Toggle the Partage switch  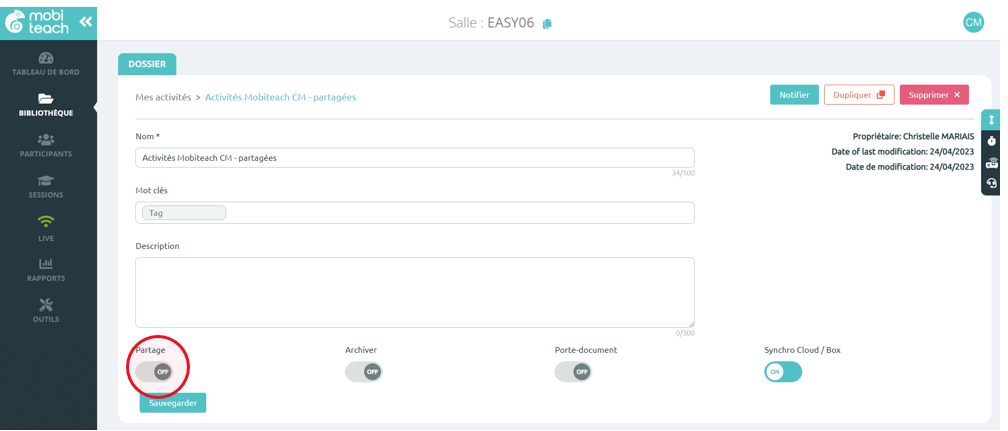pyautogui.click(x=154, y=372)
